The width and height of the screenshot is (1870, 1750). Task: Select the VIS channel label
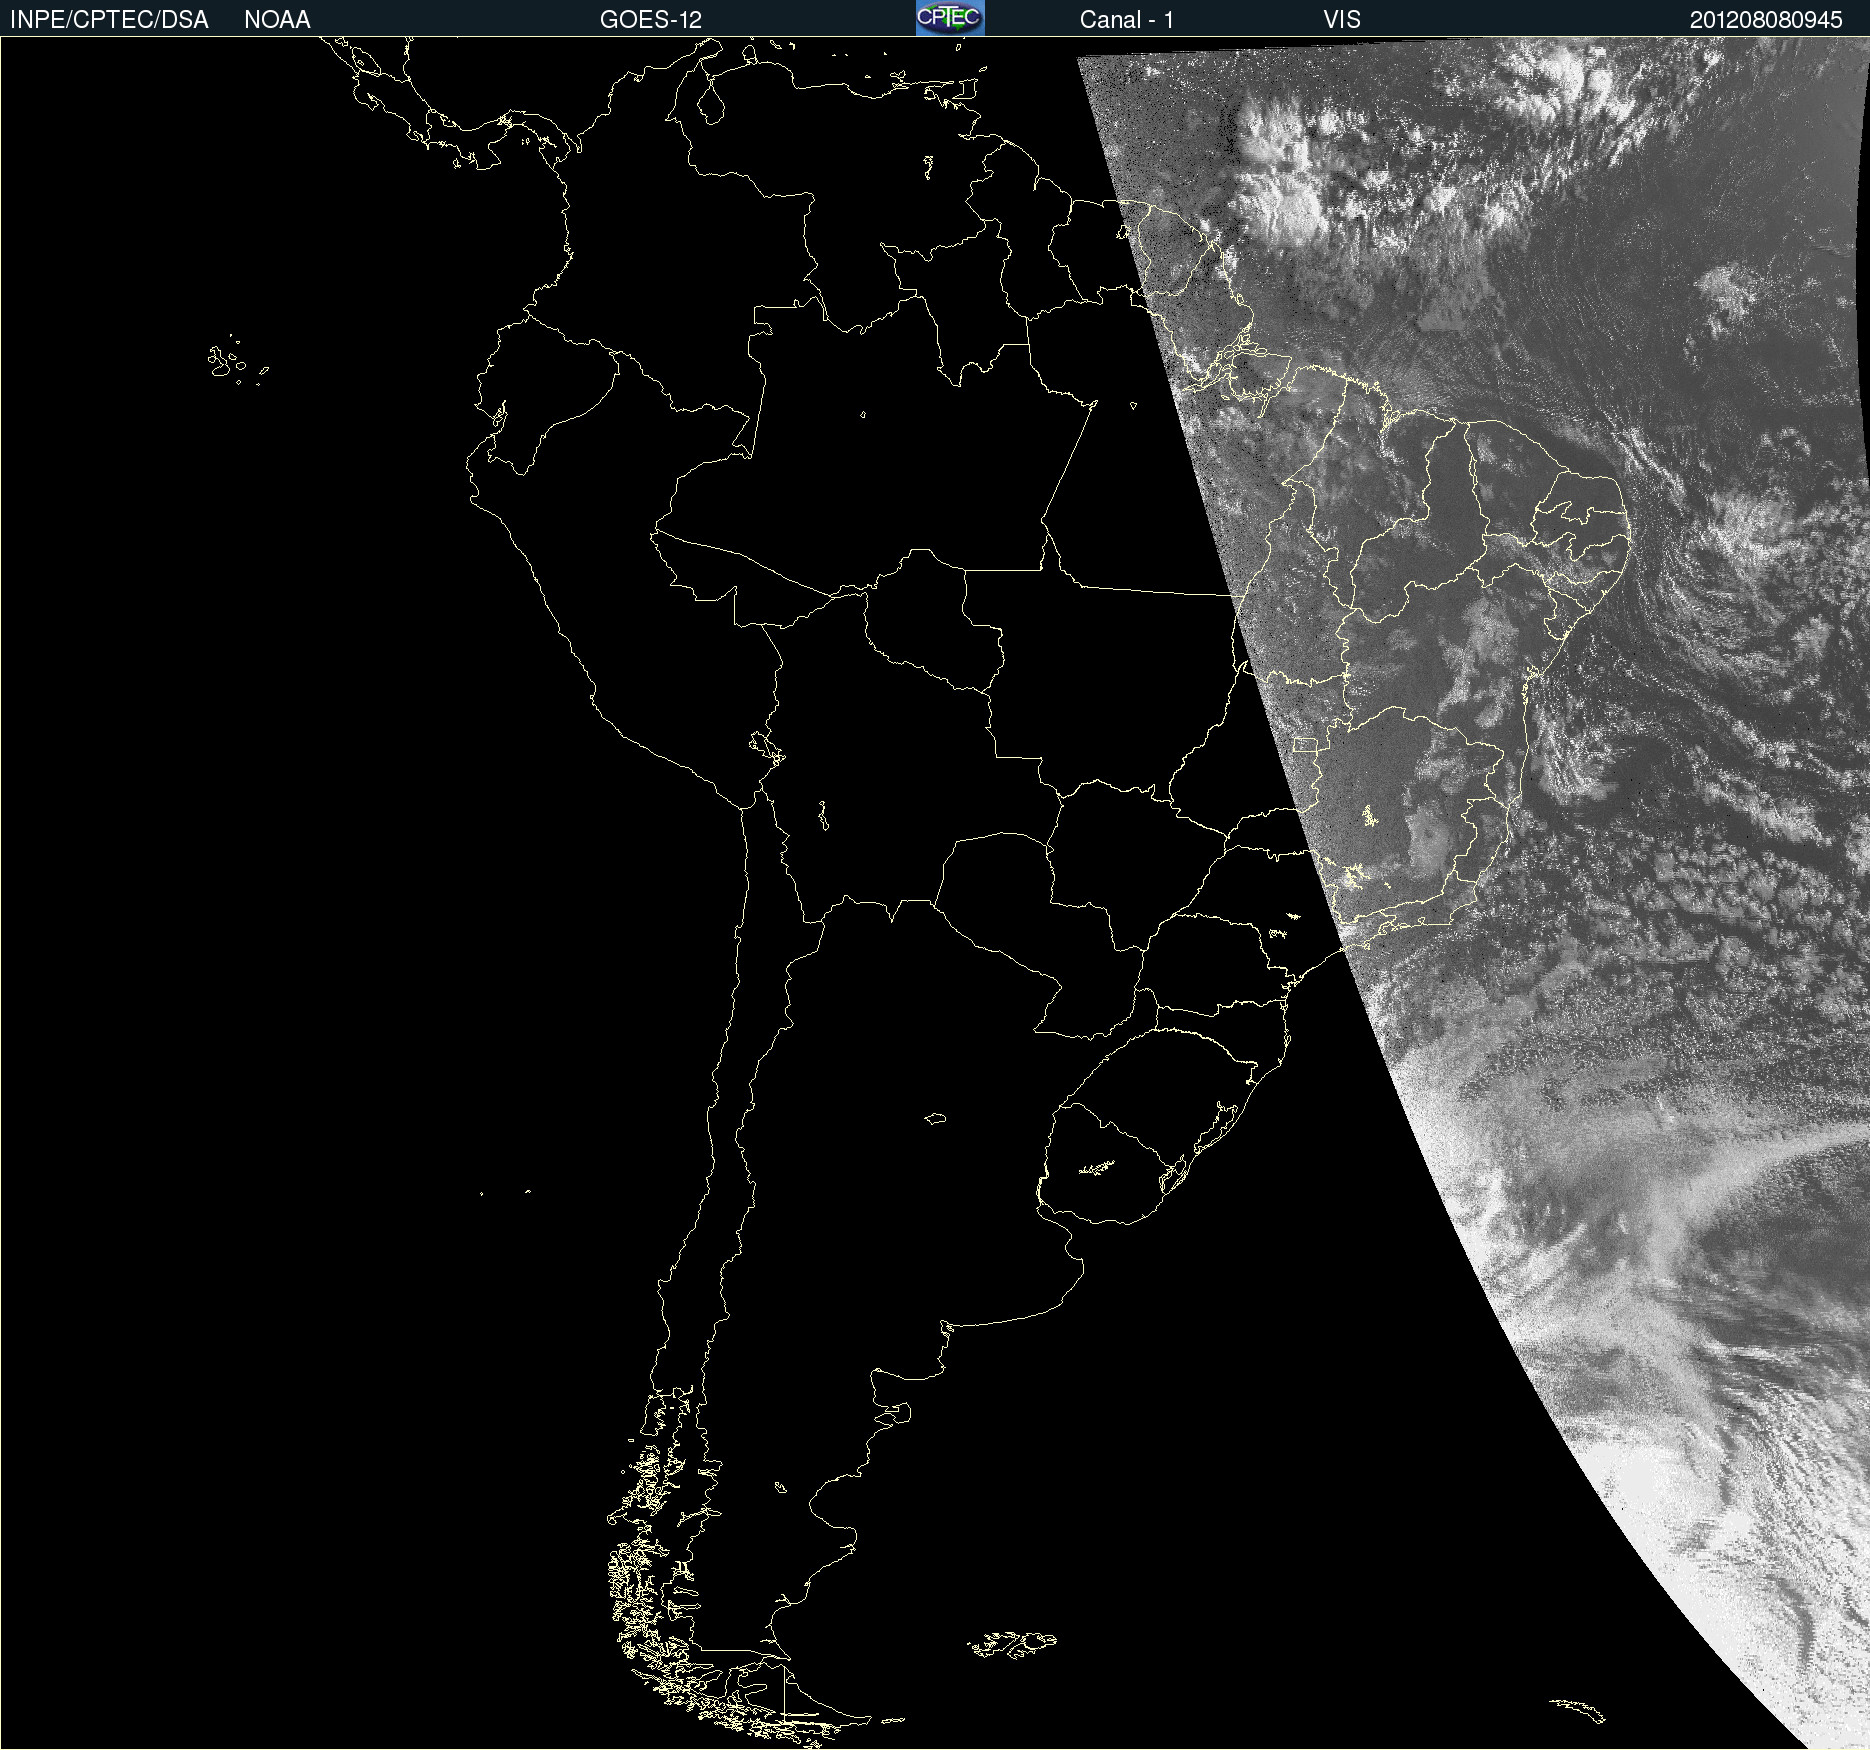point(1342,20)
